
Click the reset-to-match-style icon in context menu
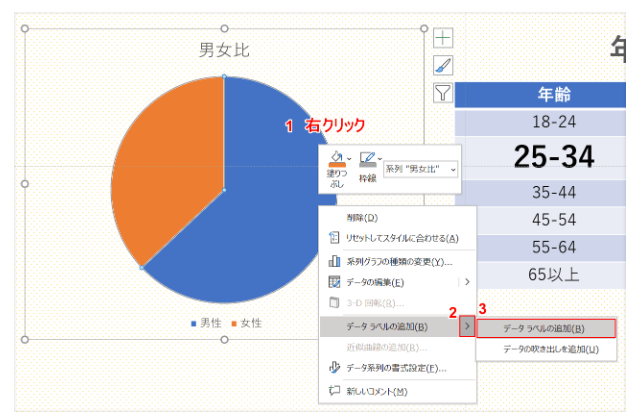[335, 238]
